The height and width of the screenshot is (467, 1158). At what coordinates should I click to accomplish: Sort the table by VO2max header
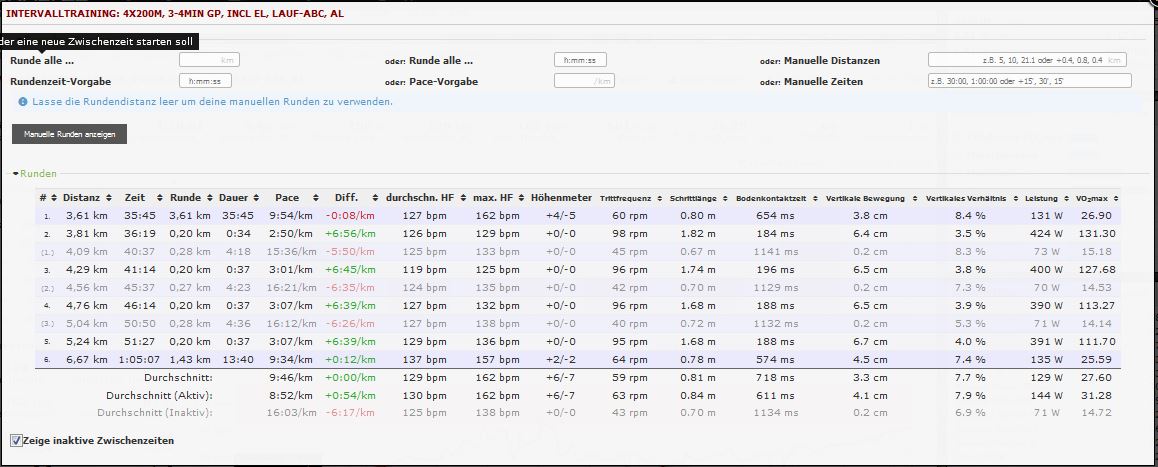pyautogui.click(x=1096, y=198)
